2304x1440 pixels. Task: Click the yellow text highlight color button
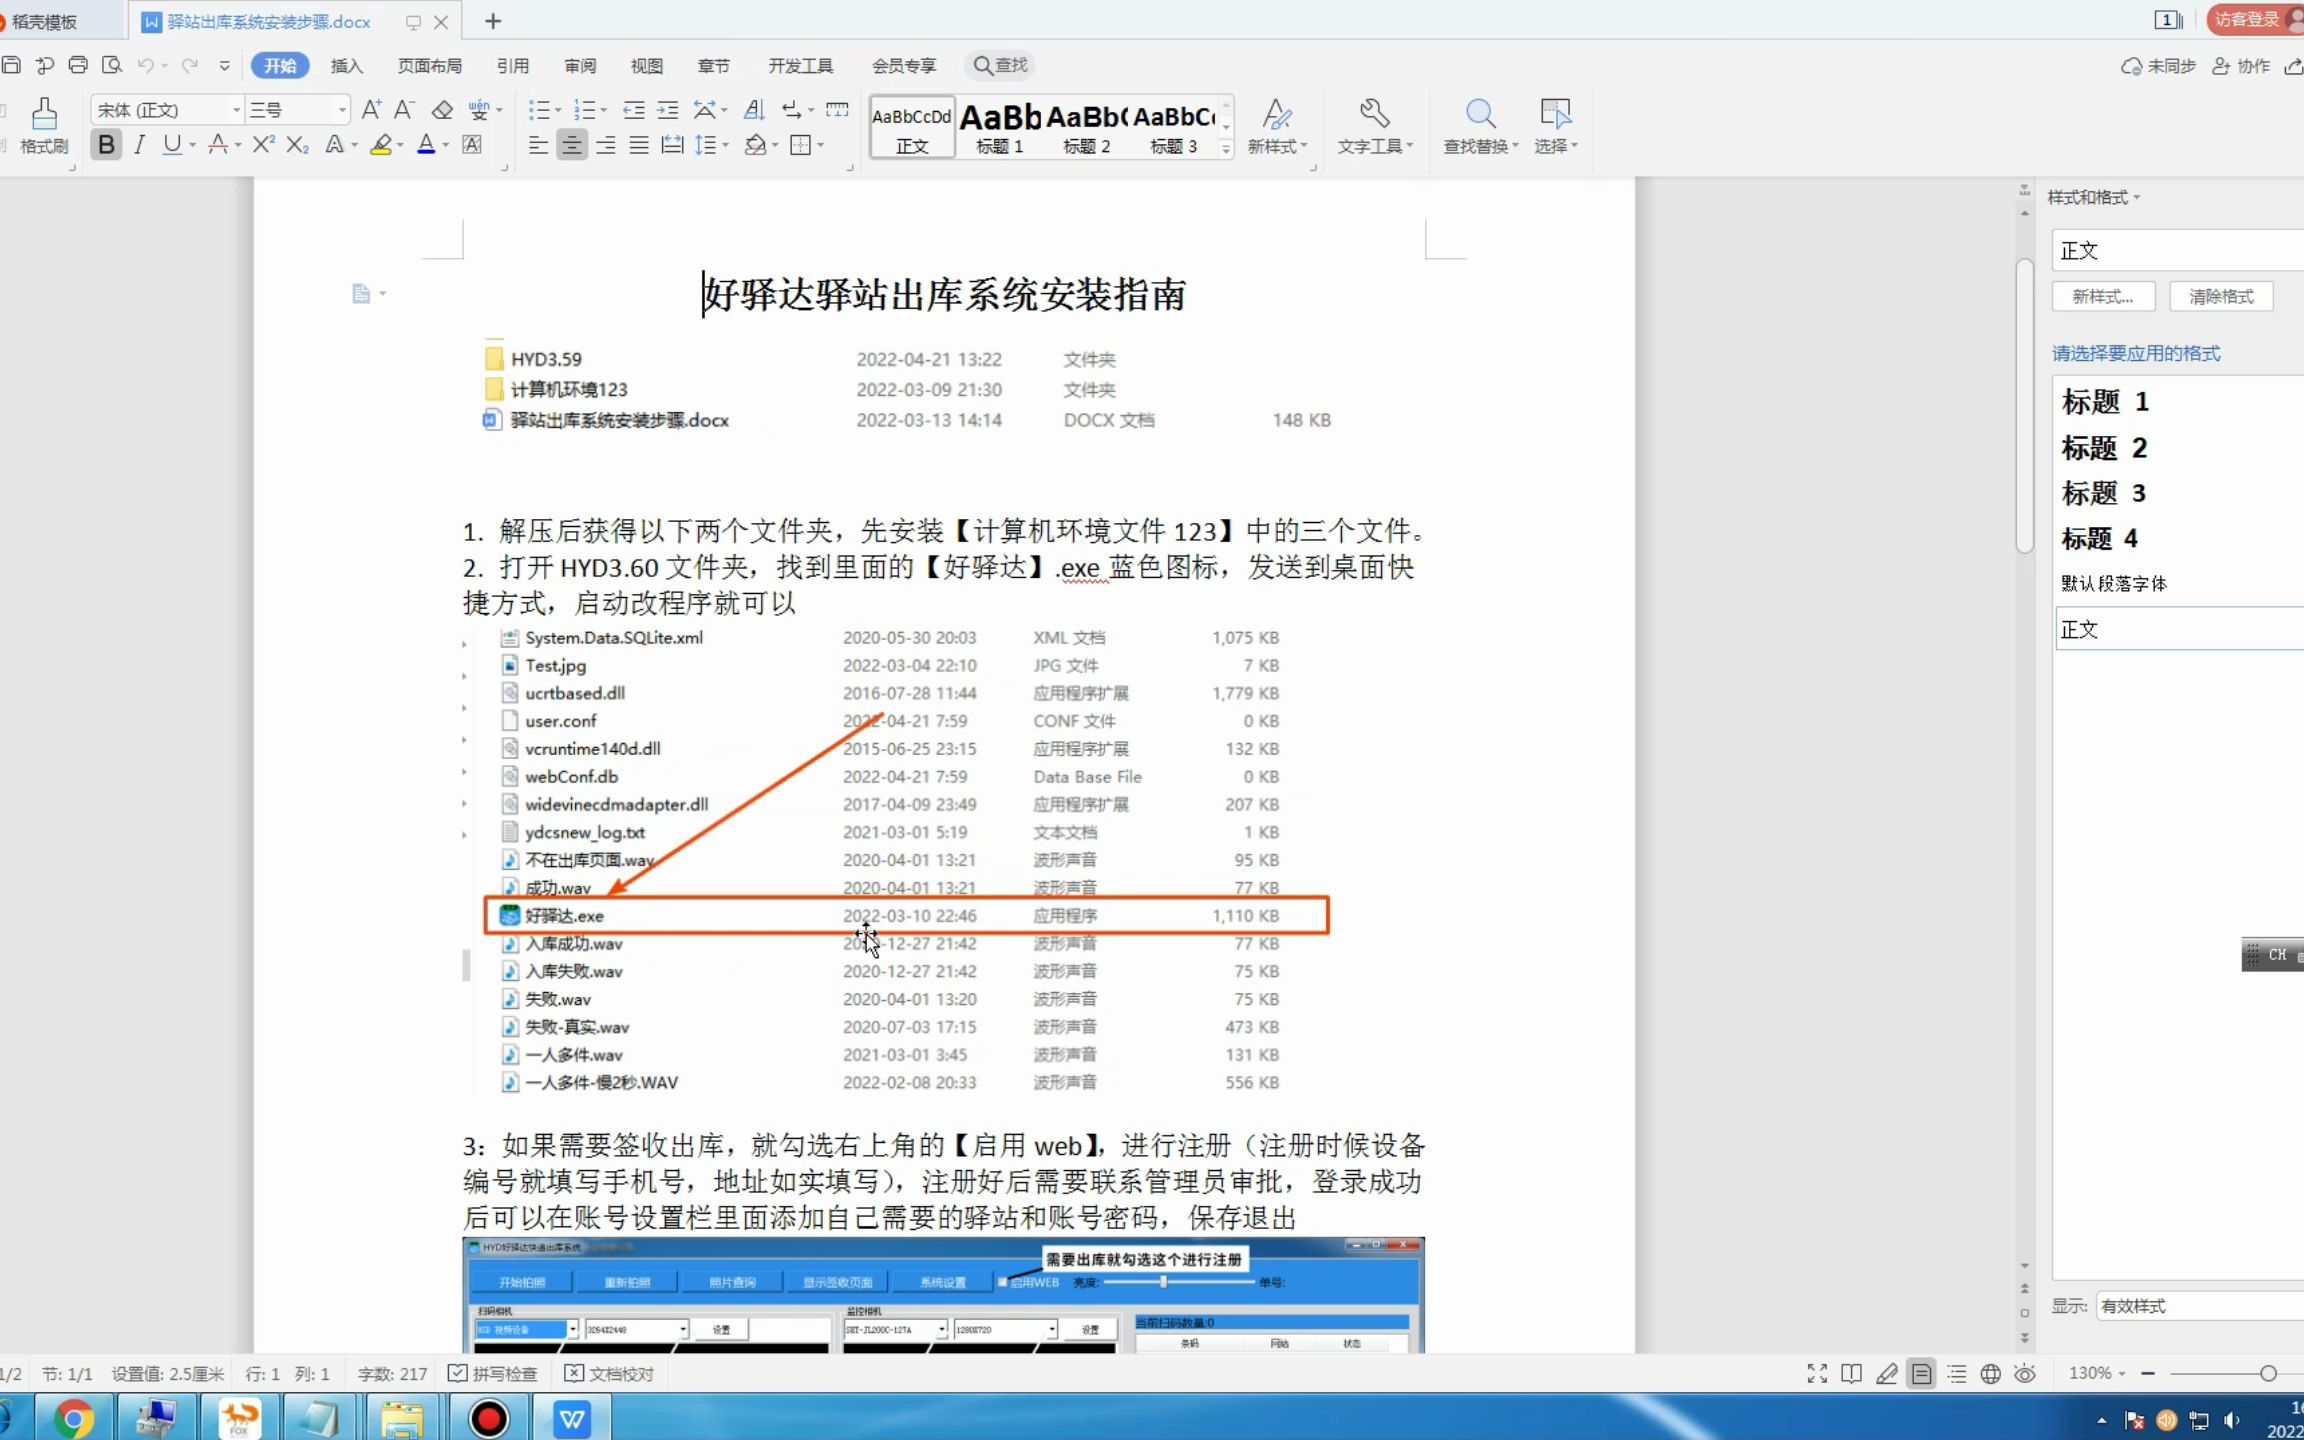coord(381,145)
